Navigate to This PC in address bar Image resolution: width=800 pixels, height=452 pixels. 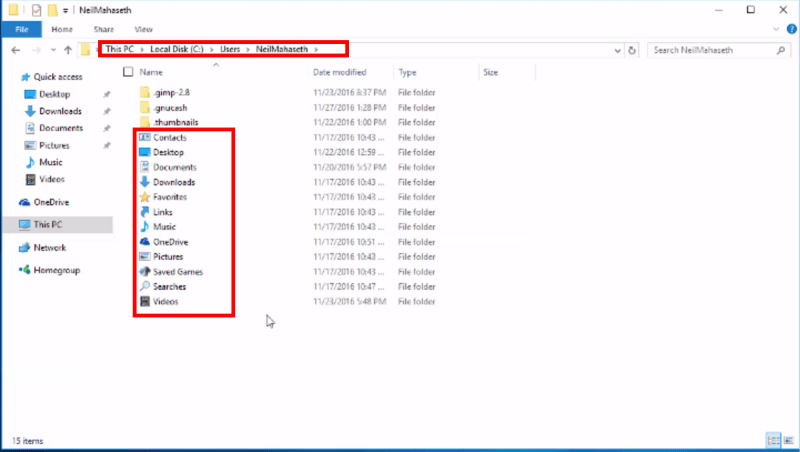tap(120, 49)
